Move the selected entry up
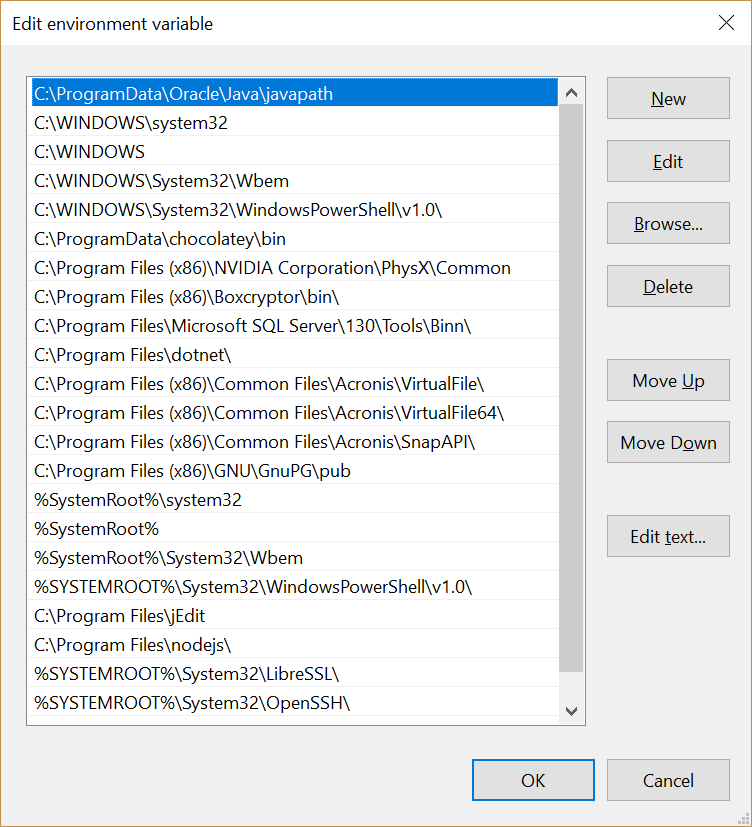752x827 pixels. pyautogui.click(x=668, y=381)
